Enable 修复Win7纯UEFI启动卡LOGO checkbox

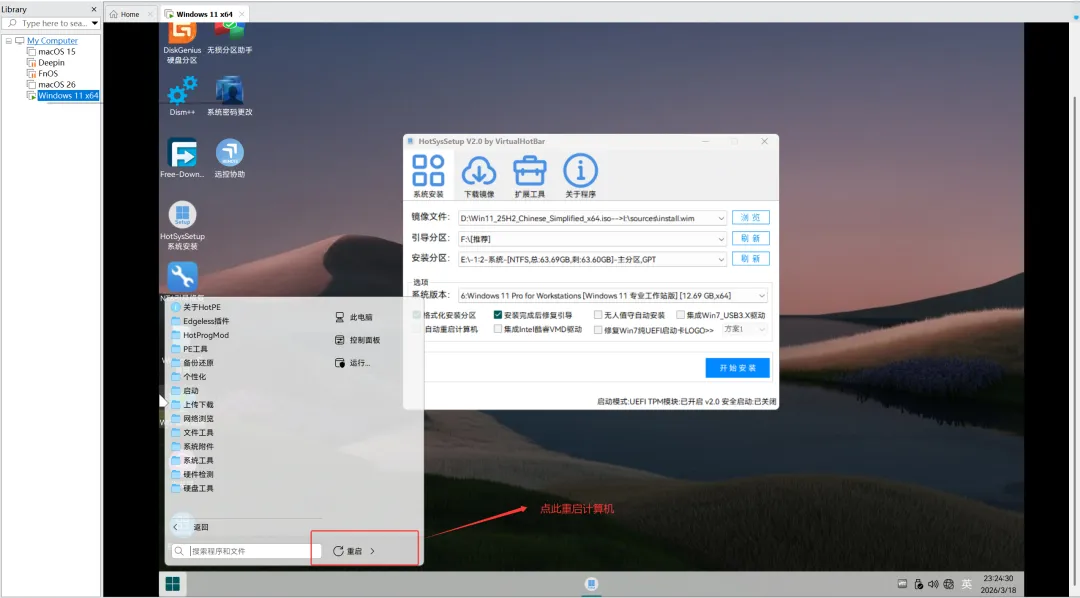(598, 330)
